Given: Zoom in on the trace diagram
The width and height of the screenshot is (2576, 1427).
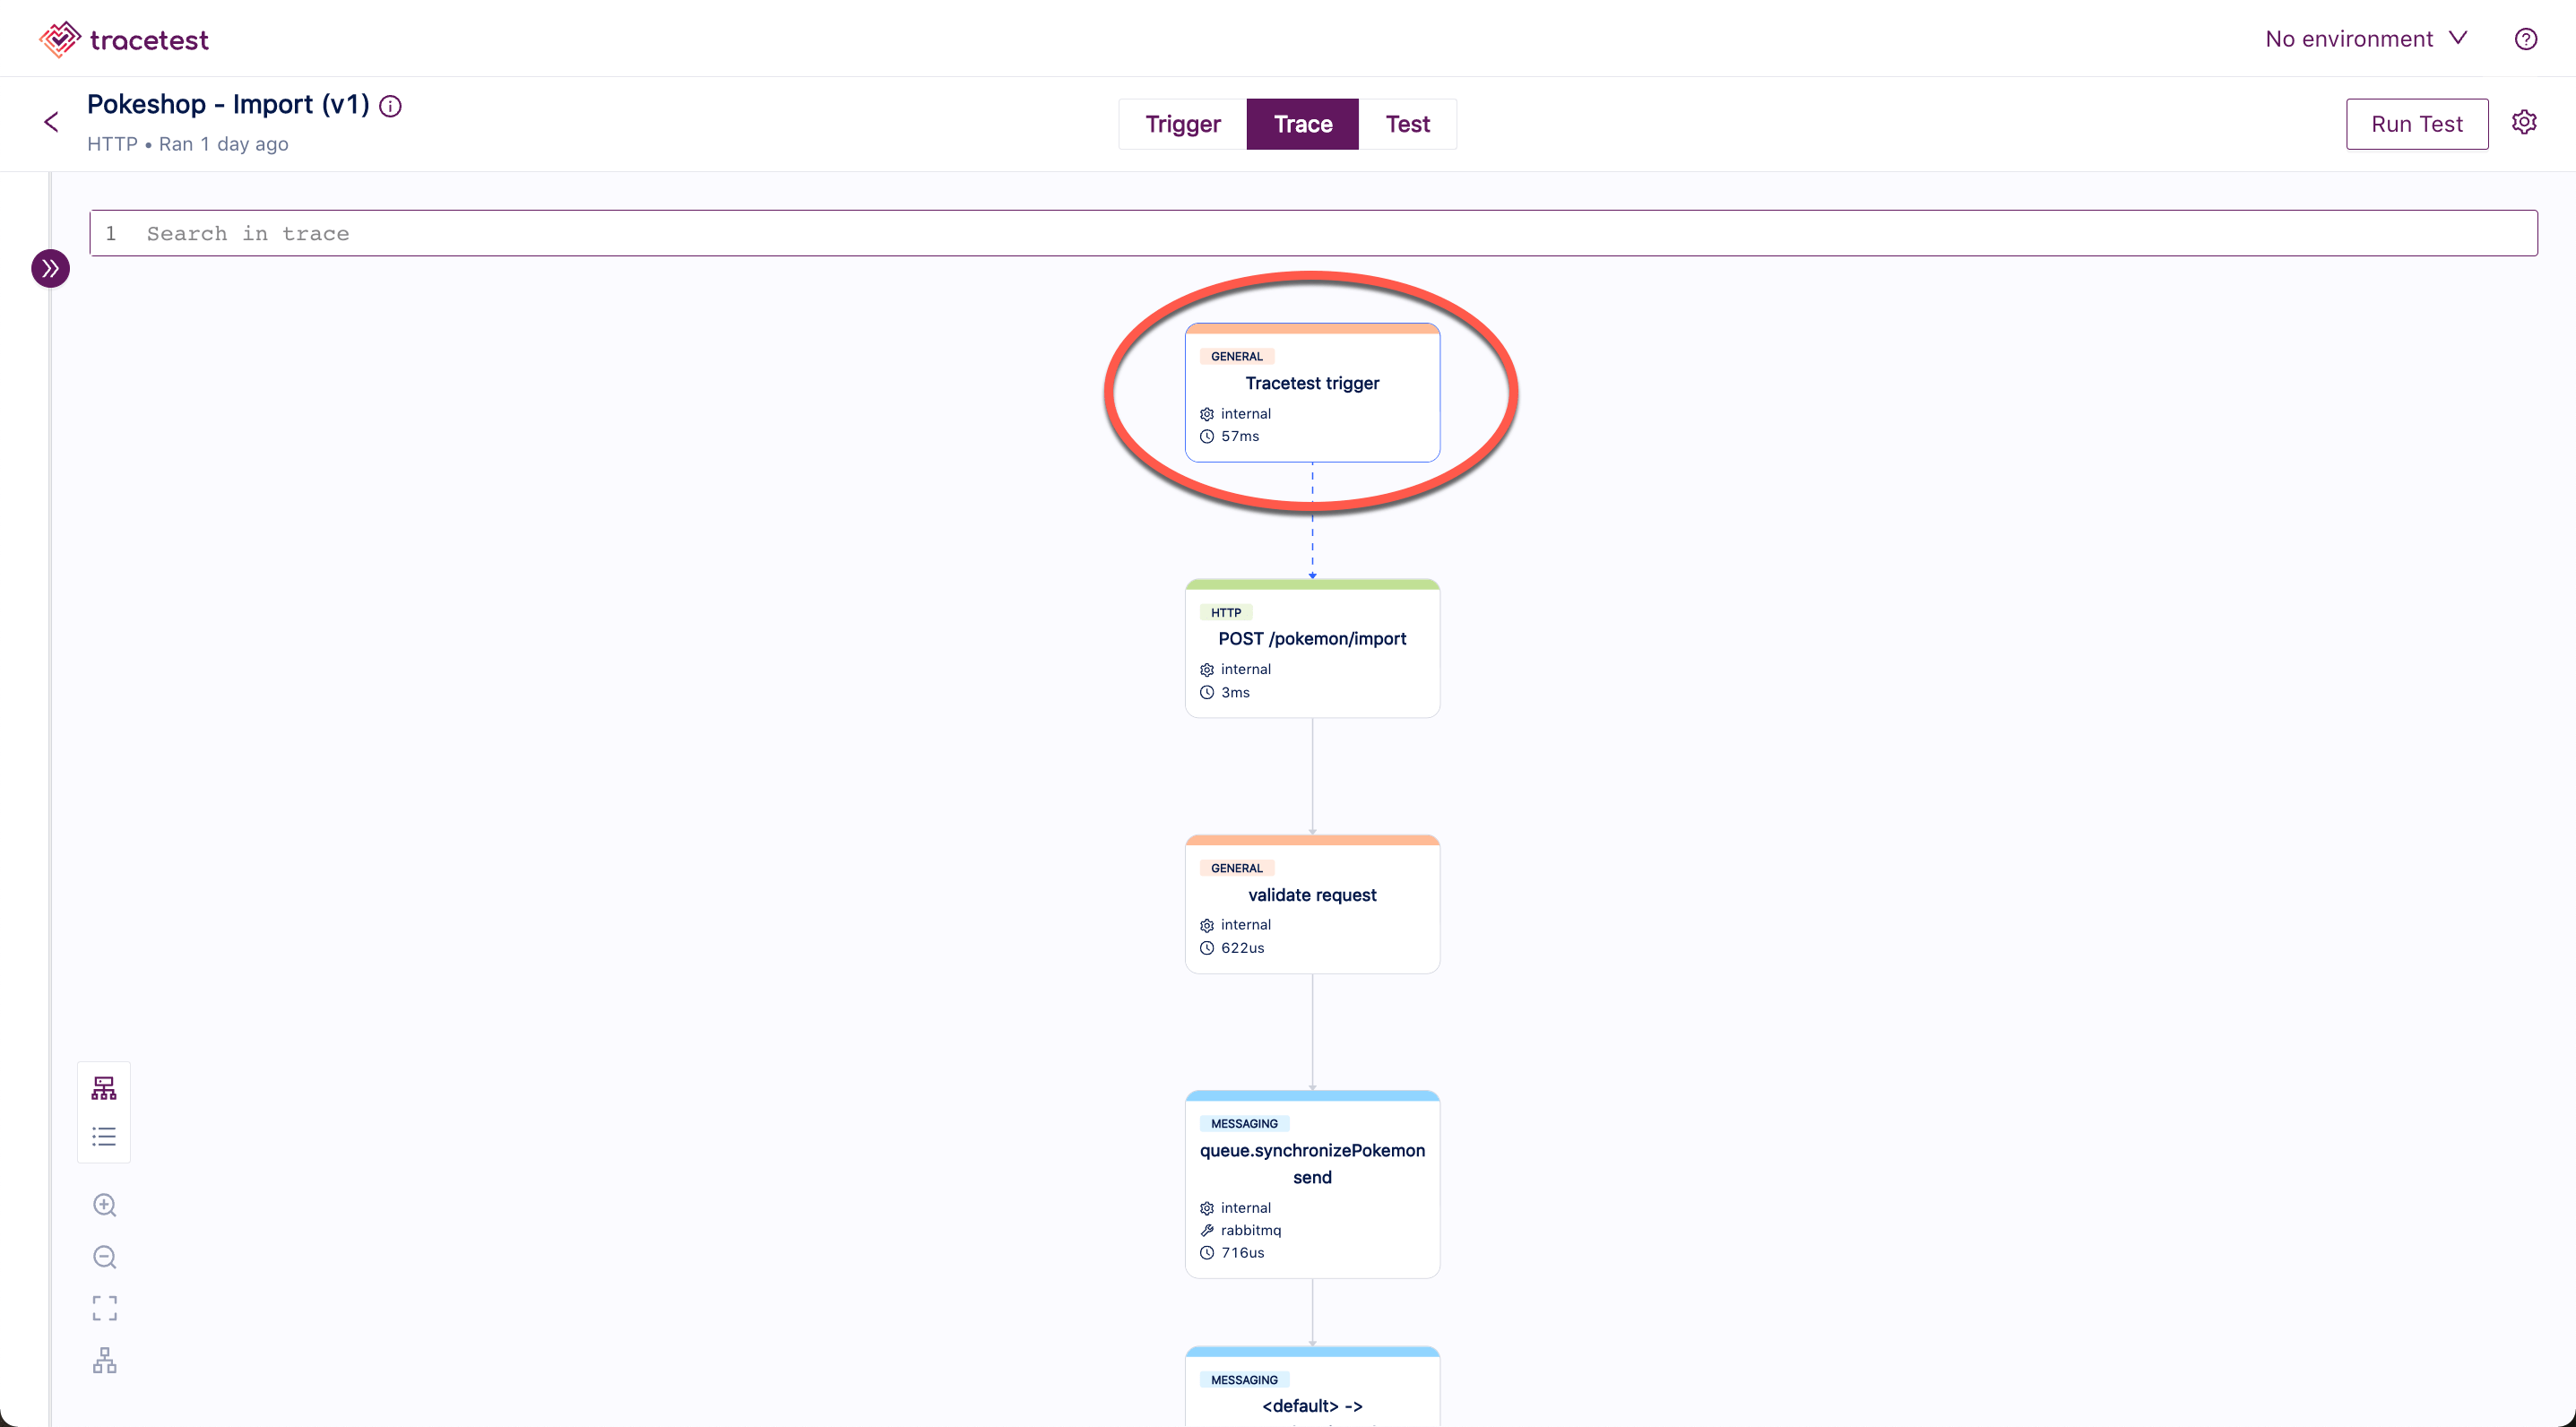Looking at the screenshot, I should pos(104,1205).
